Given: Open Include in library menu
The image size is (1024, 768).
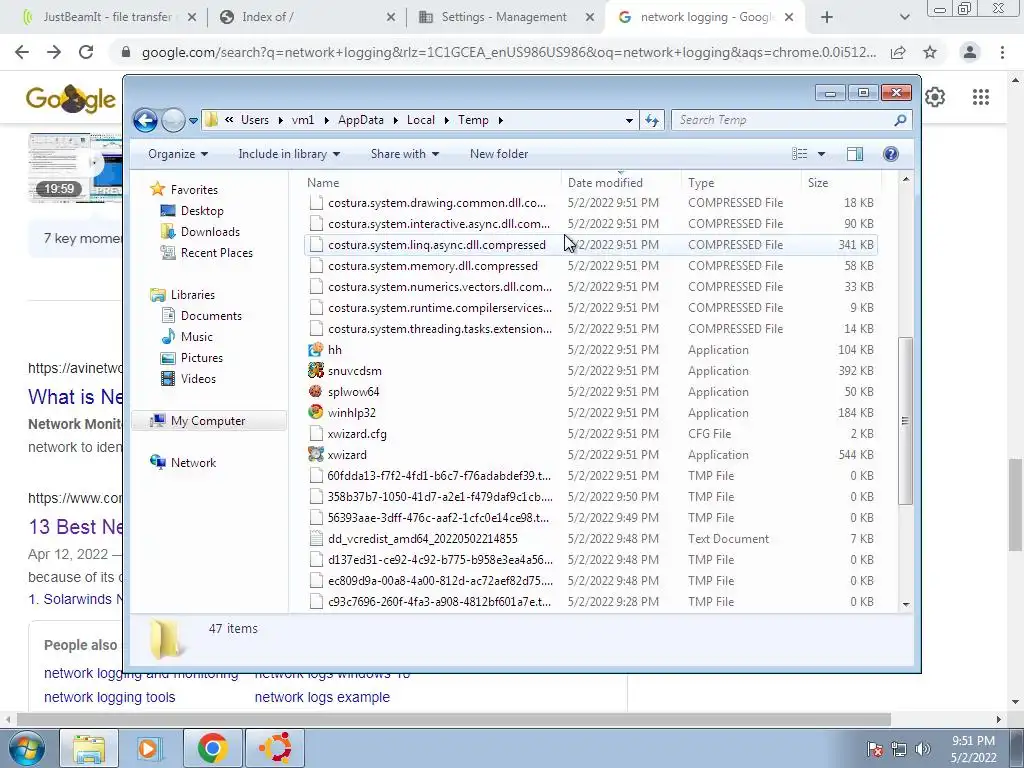Looking at the screenshot, I should (x=289, y=154).
